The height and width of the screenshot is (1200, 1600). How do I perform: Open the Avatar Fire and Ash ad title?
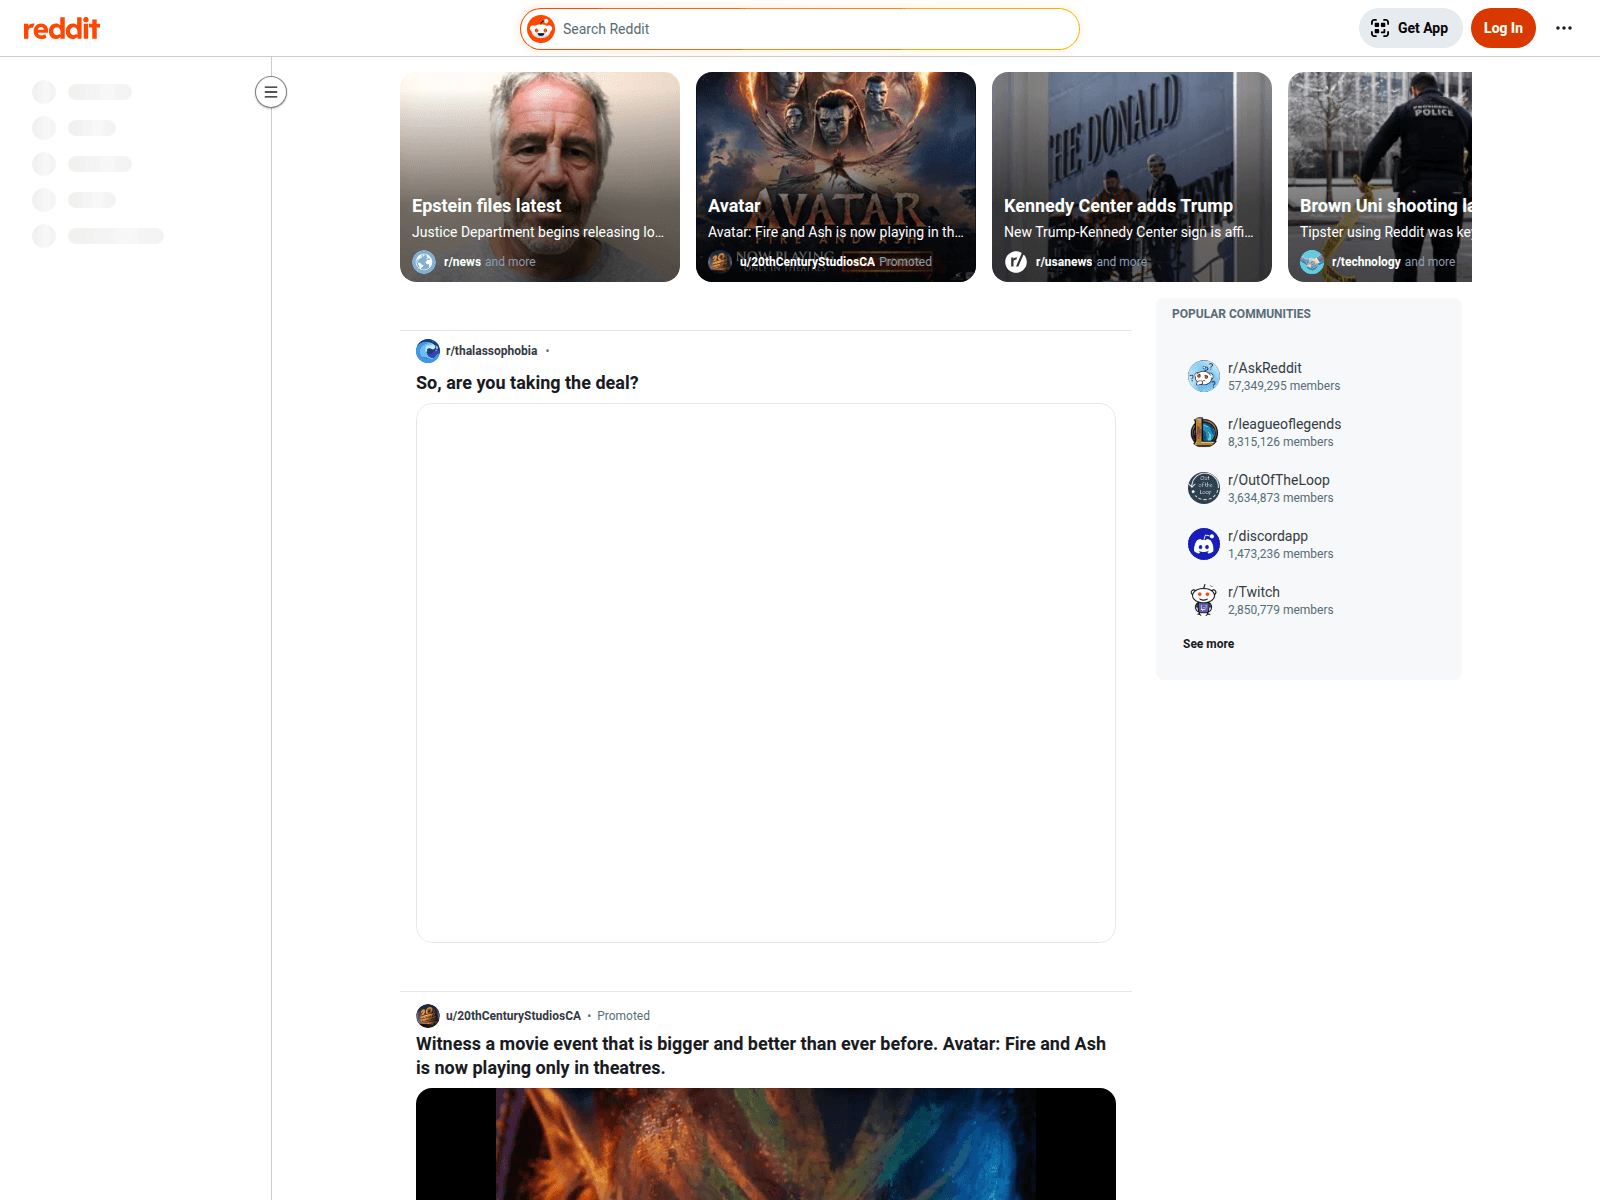pos(761,1056)
